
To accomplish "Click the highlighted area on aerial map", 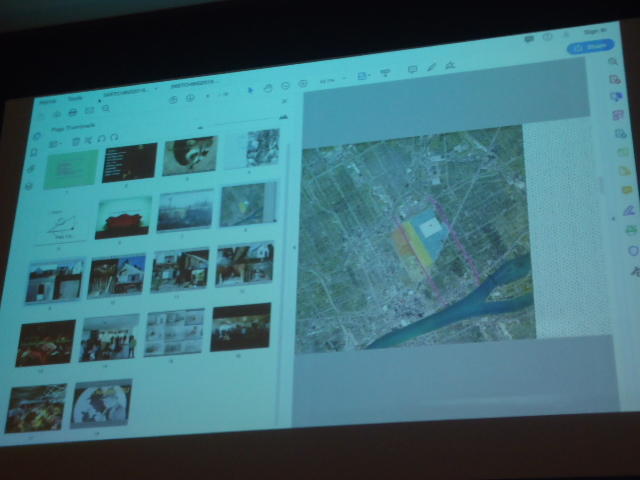I will tap(420, 237).
